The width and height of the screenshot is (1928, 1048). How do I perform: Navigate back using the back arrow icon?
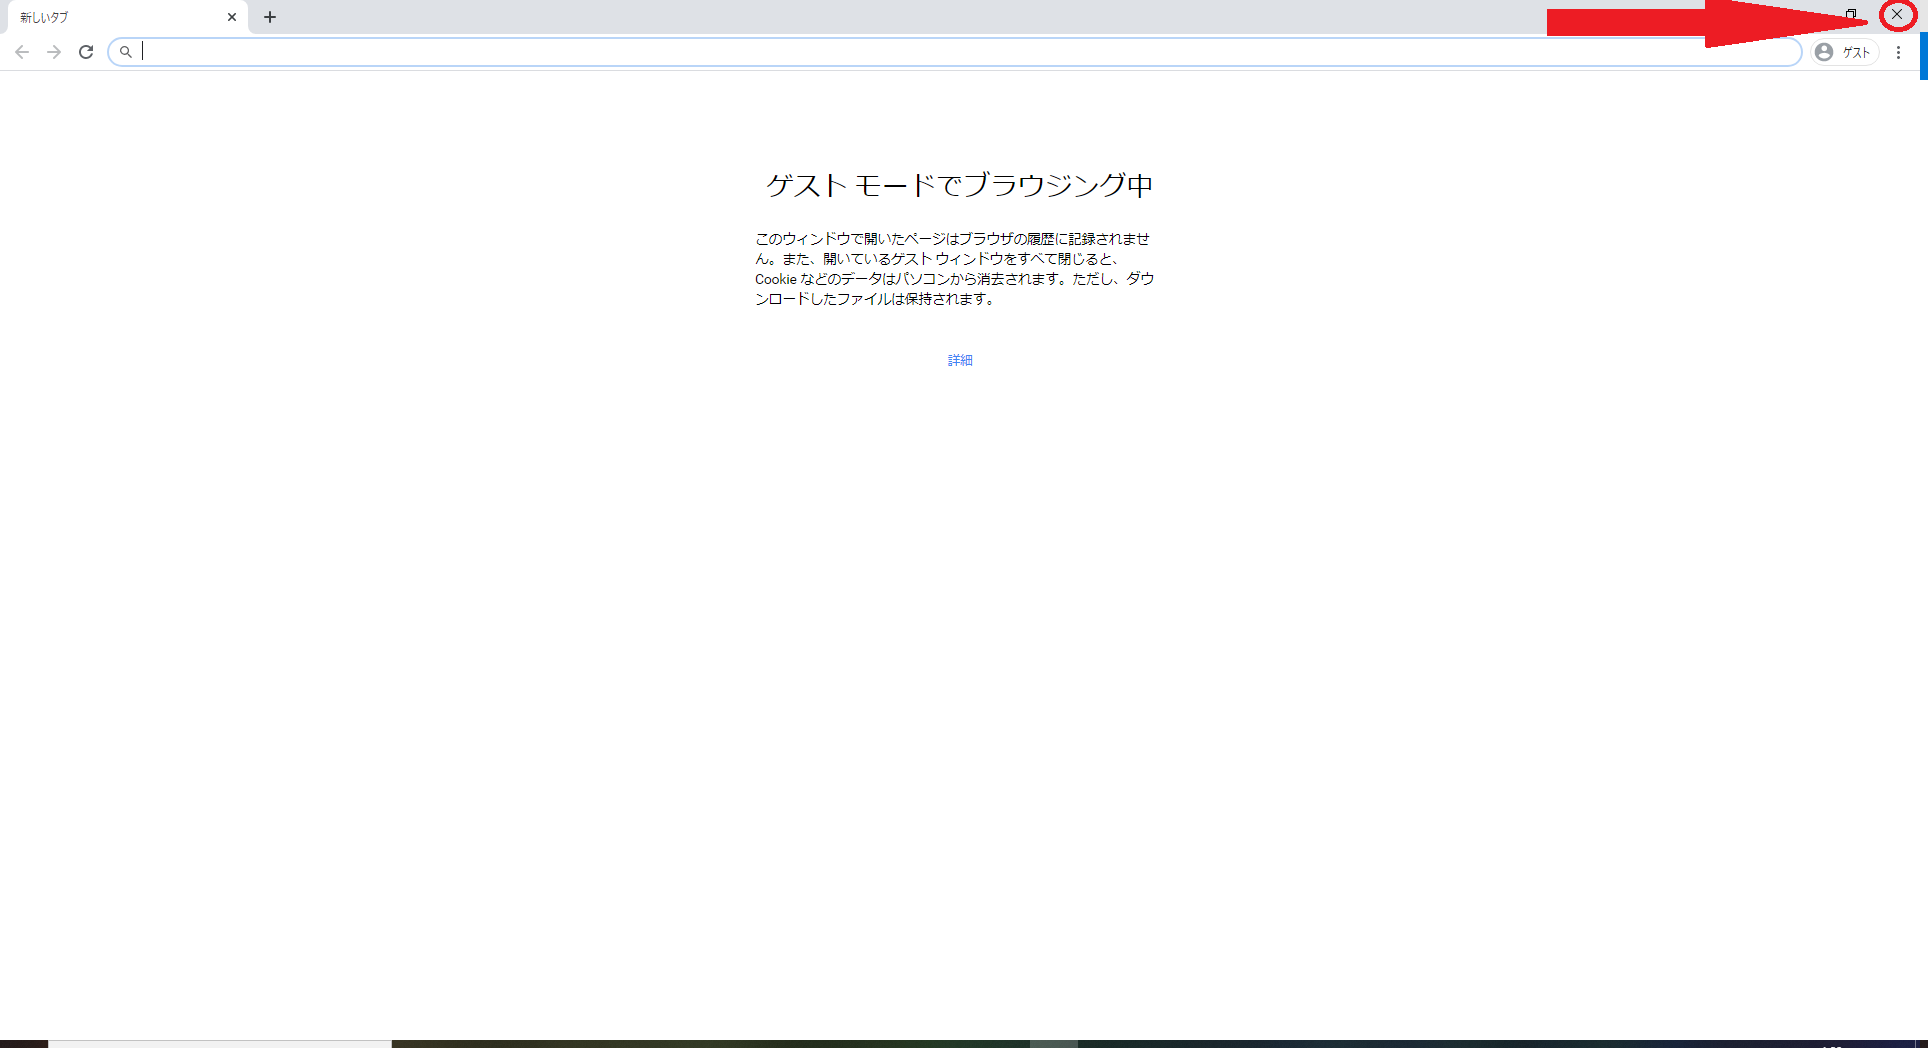pos(21,52)
